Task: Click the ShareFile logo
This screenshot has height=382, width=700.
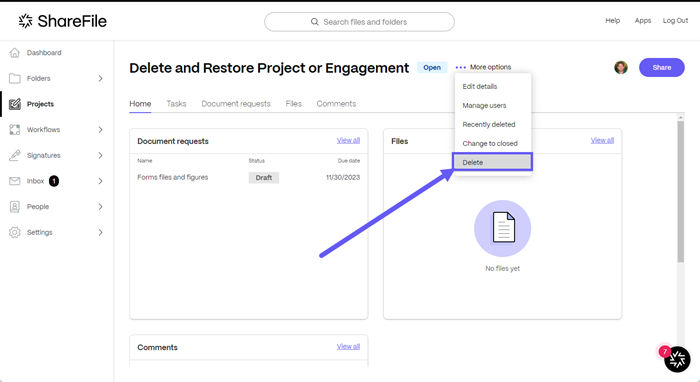Action: 62,21
